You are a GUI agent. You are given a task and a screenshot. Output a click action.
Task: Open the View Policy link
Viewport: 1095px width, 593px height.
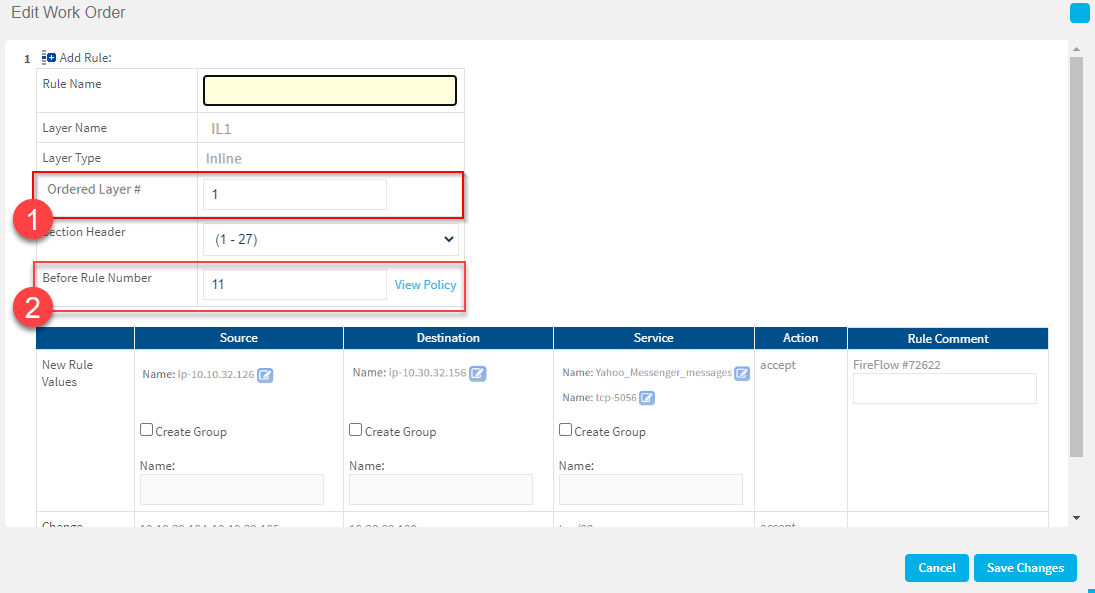425,285
